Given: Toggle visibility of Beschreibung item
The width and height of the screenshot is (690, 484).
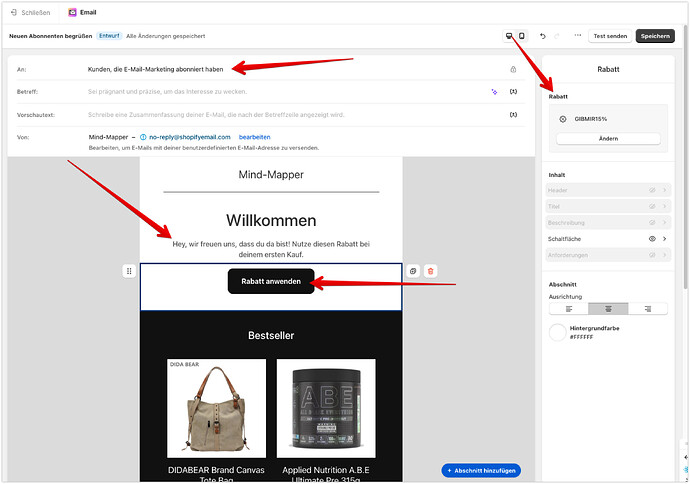Looking at the screenshot, I should (x=652, y=223).
